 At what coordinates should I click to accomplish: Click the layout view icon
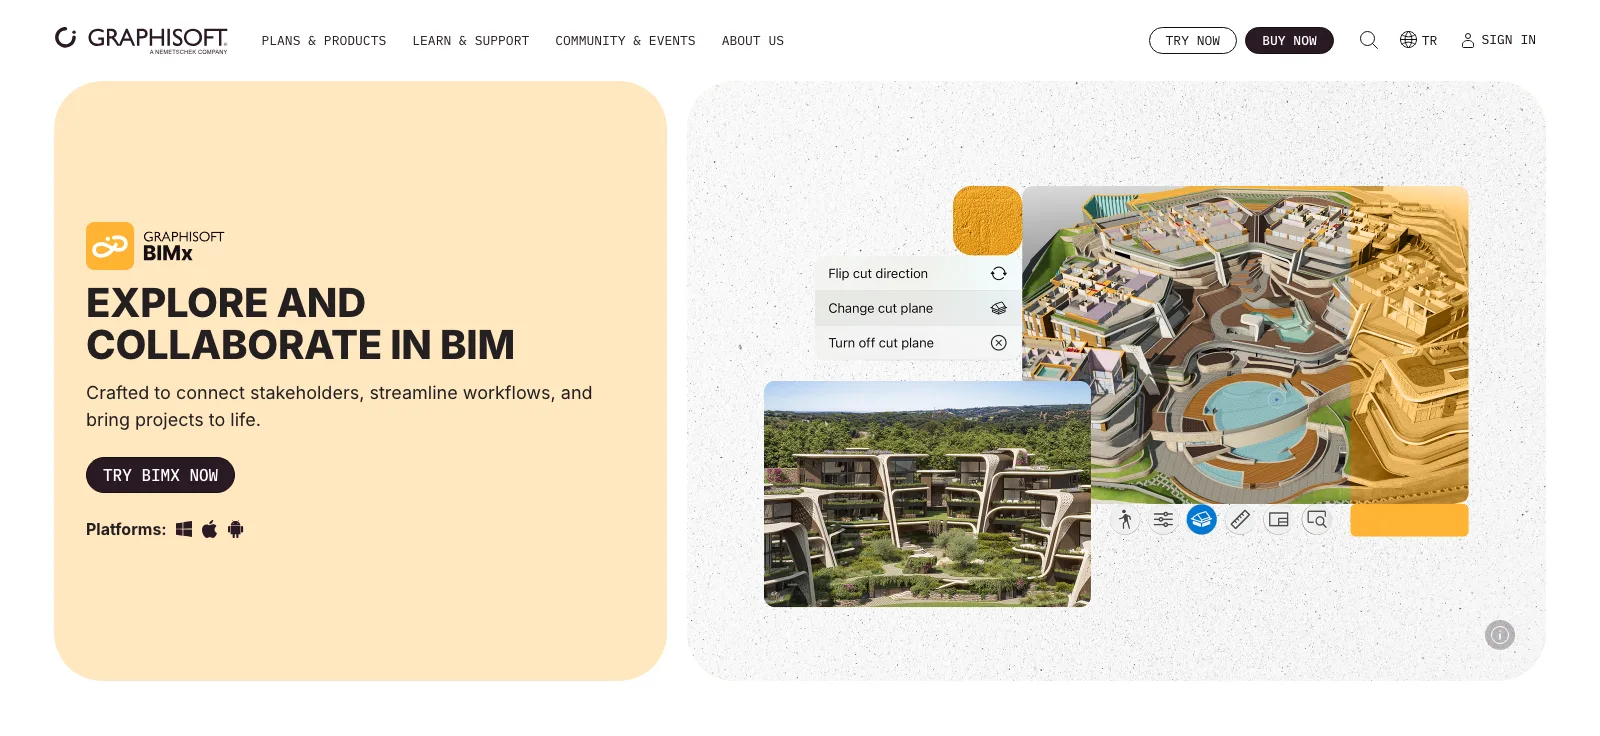click(1278, 520)
